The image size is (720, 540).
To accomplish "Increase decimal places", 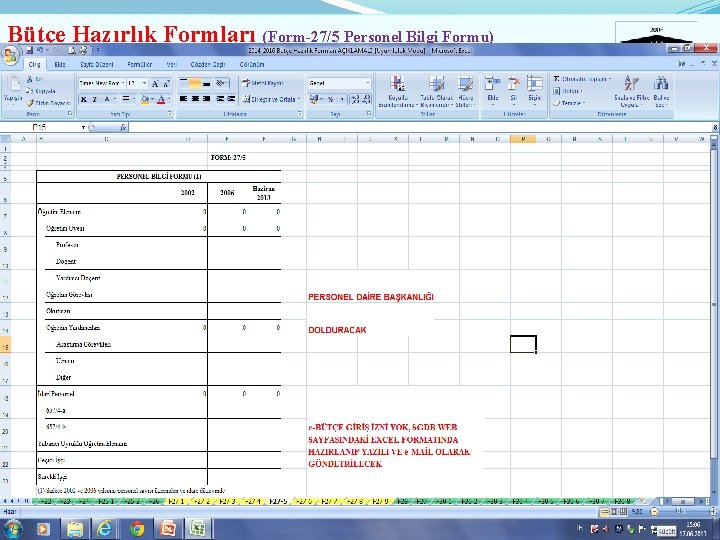I will (355, 99).
